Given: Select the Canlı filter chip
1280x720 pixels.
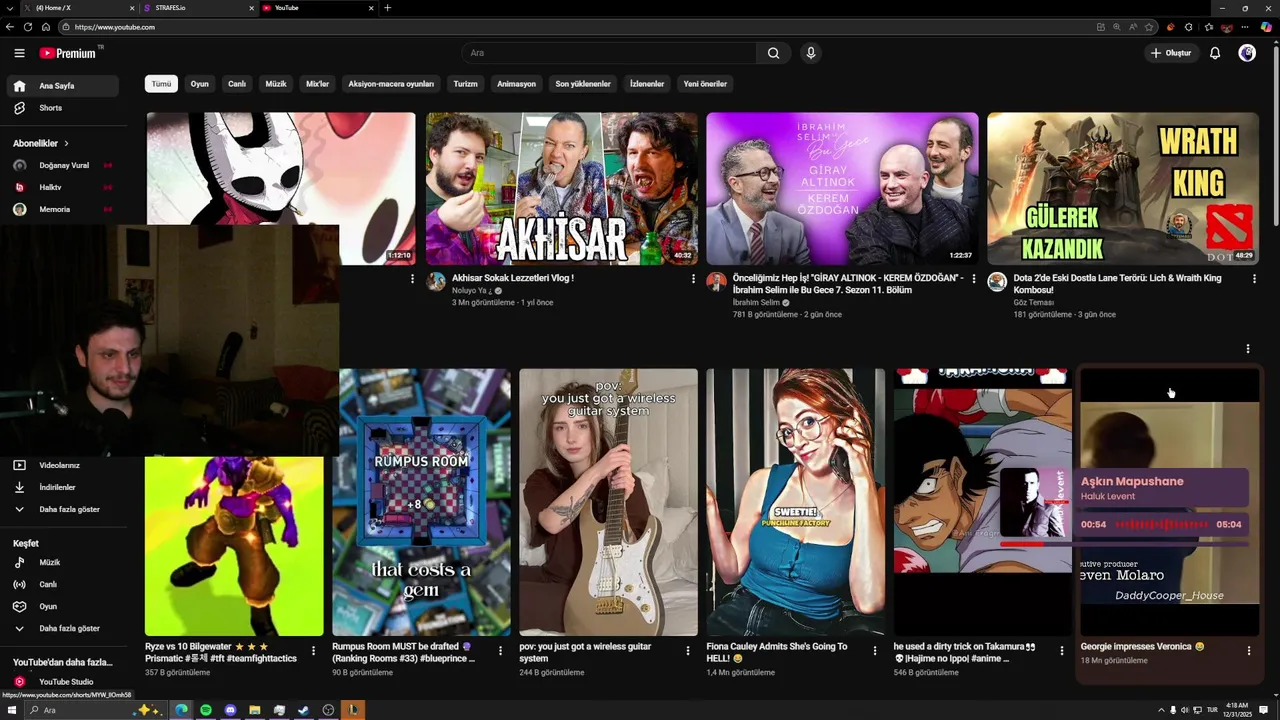Looking at the screenshot, I should click(237, 84).
